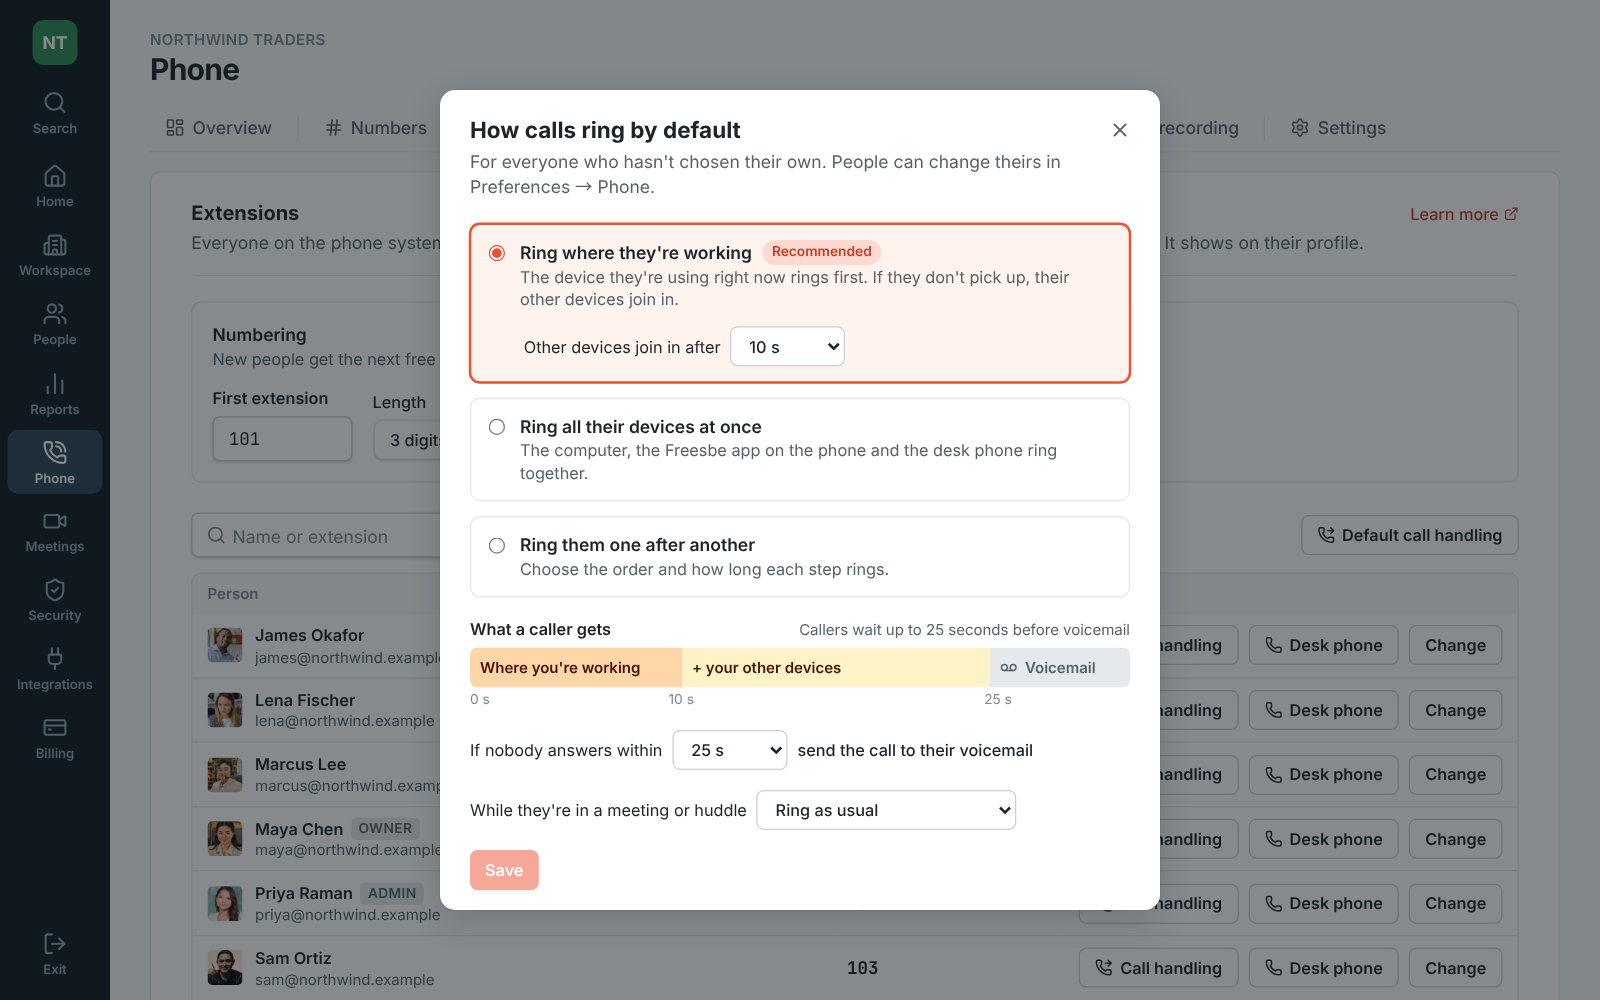Click Desk phone for Marcus Lee
The height and width of the screenshot is (1000, 1600).
[x=1324, y=774]
